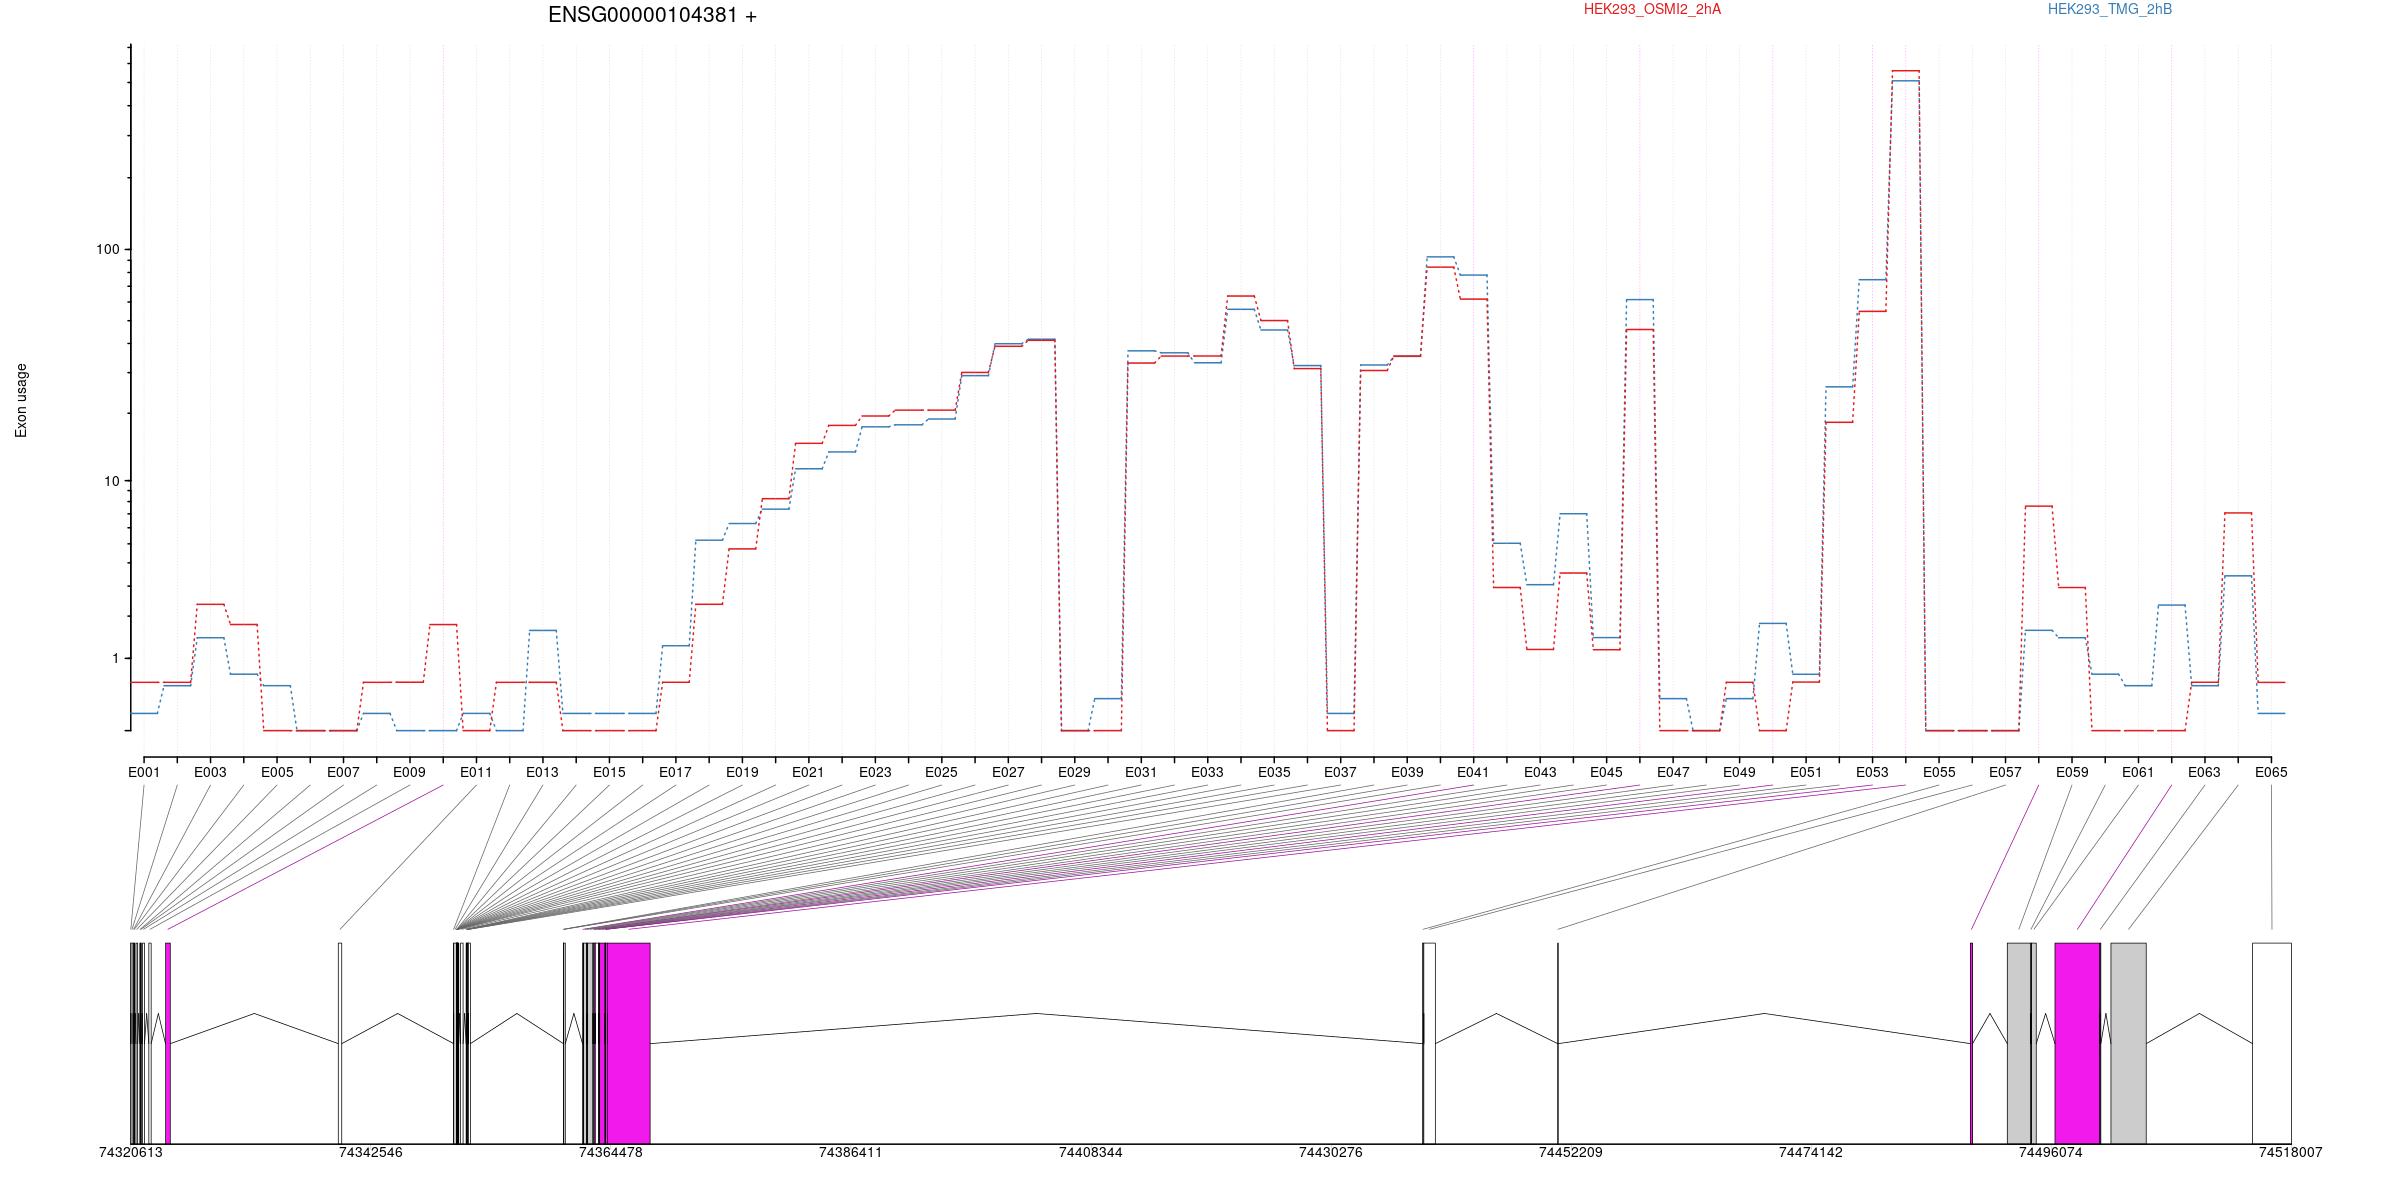
Task: Click the small magenta exon box near 74320613
Action: pos(168,1043)
